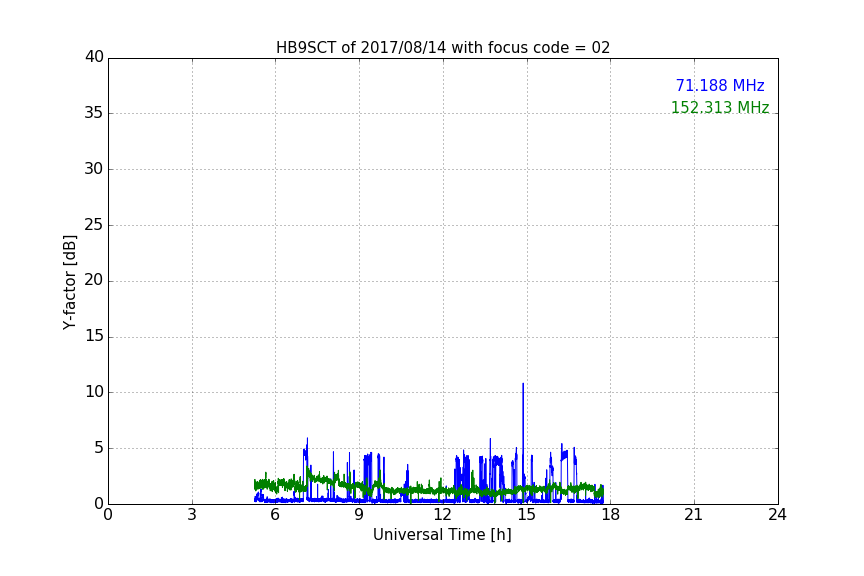Click x-axis tick label 24
This screenshot has height=576, width=864.
tap(777, 515)
